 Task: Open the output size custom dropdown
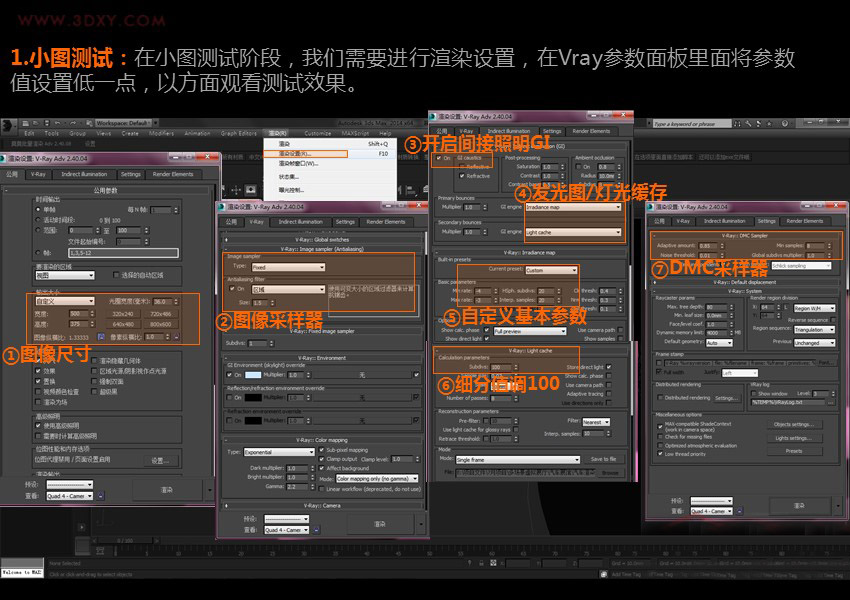pyautogui.click(x=65, y=301)
